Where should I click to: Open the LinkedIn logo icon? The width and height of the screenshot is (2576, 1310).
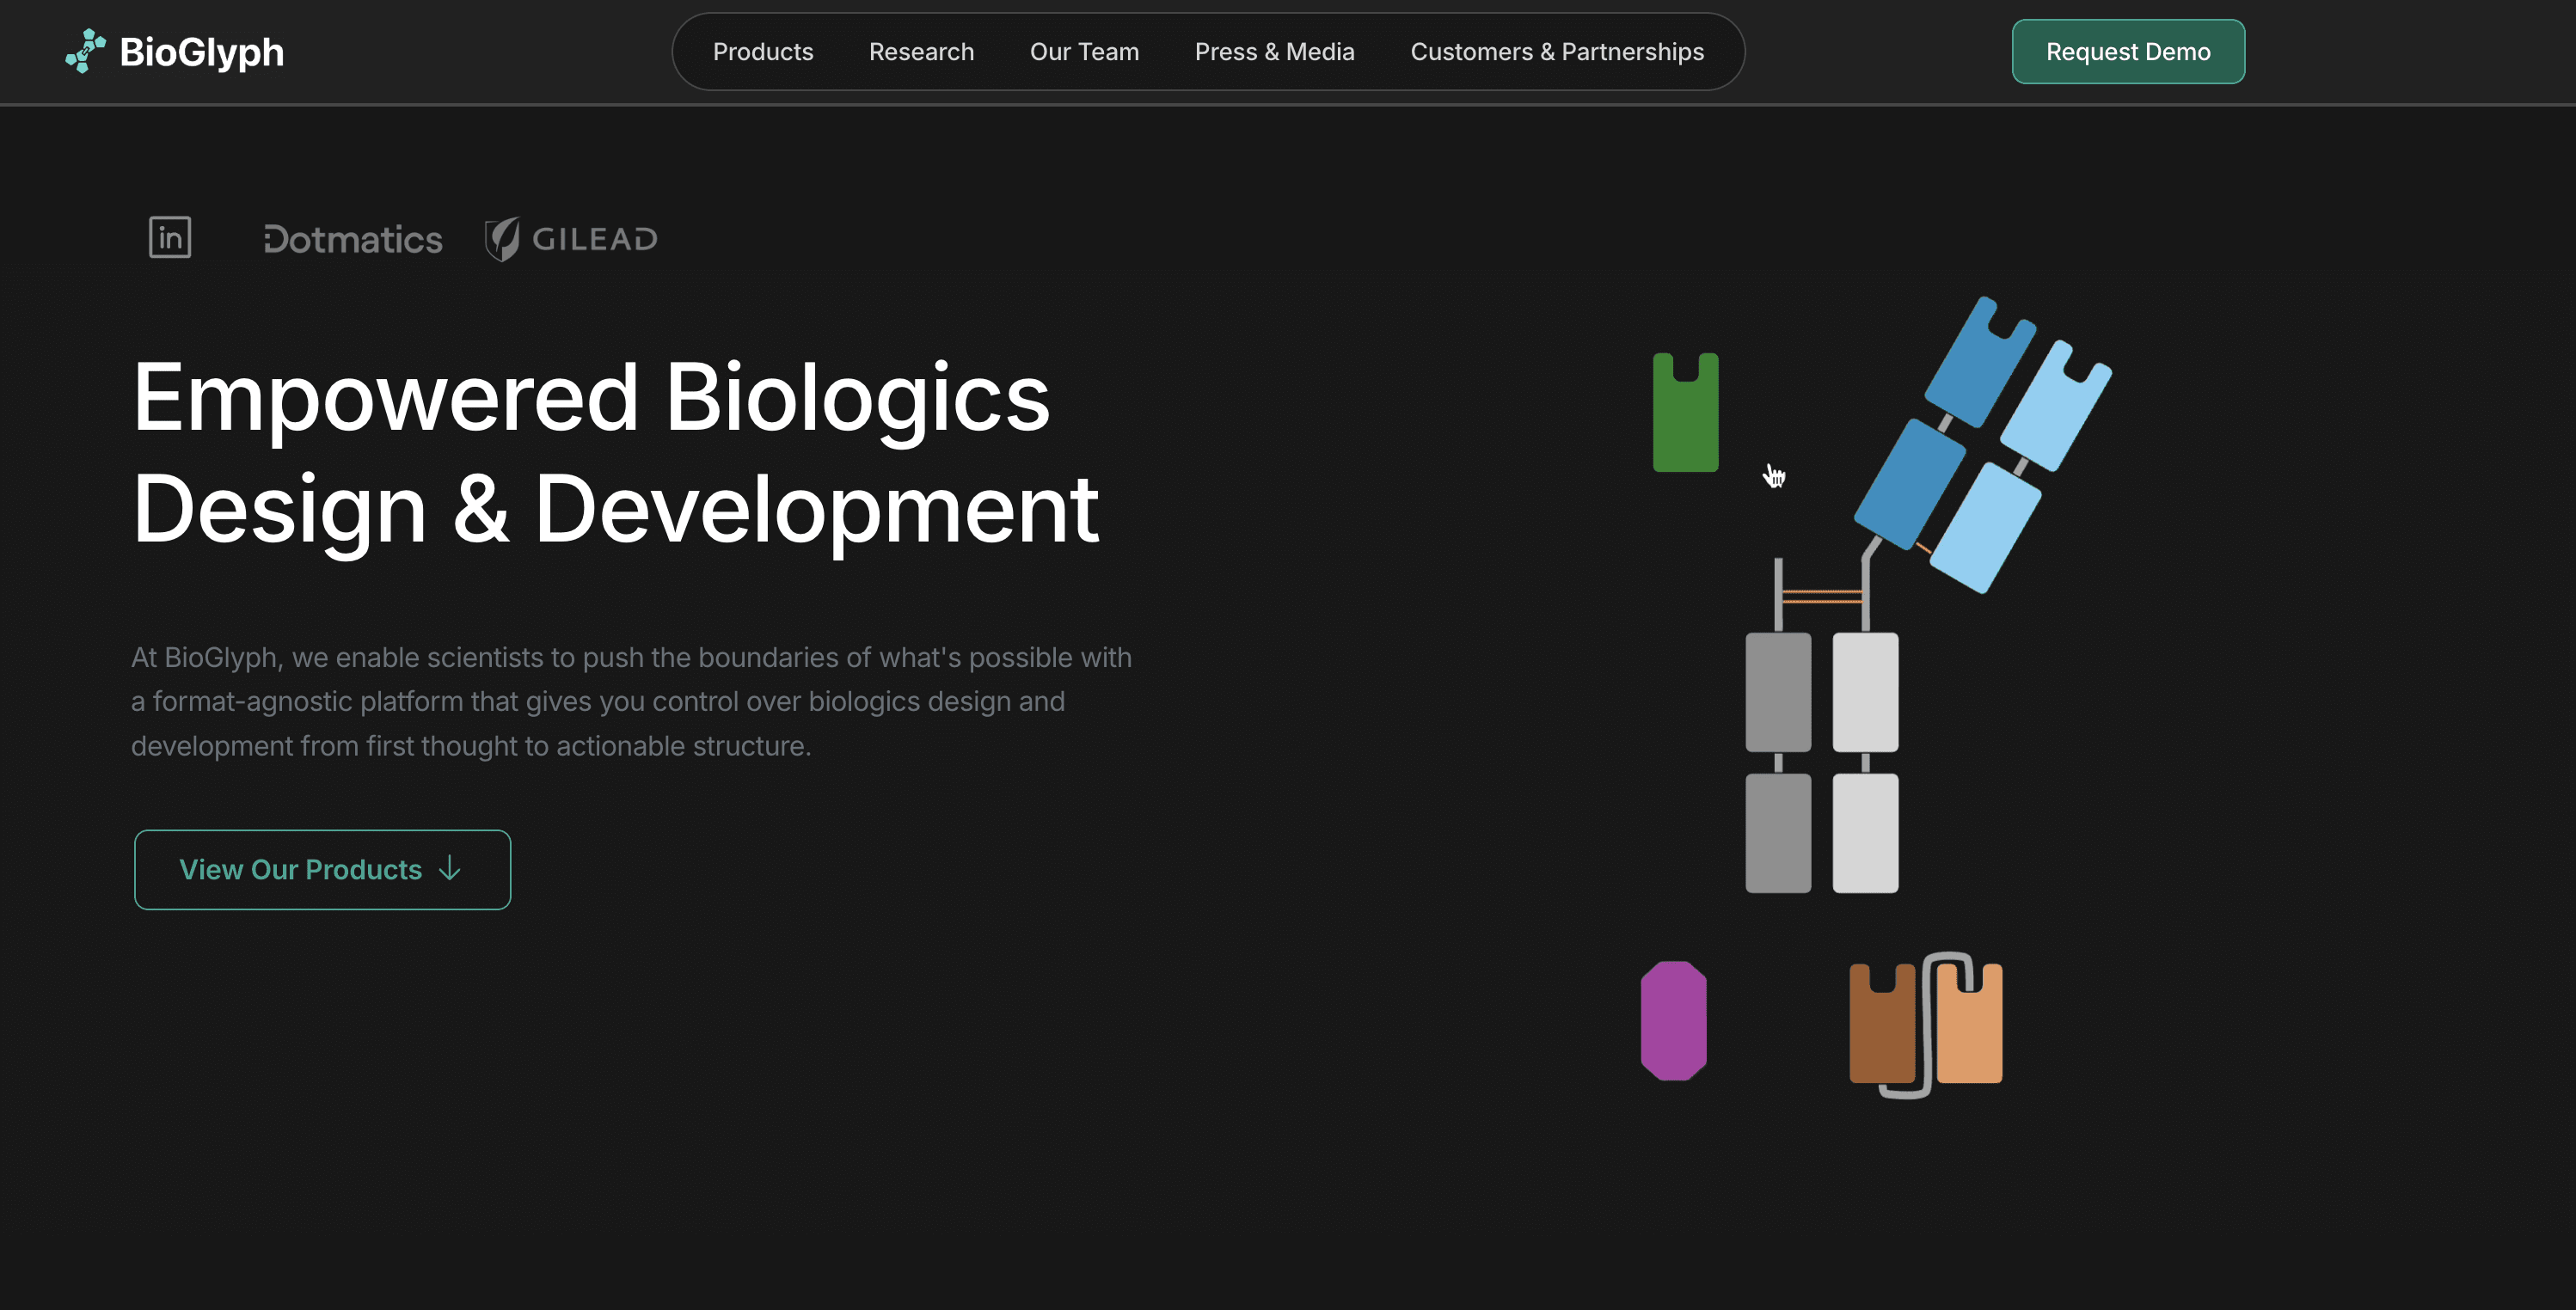point(170,237)
